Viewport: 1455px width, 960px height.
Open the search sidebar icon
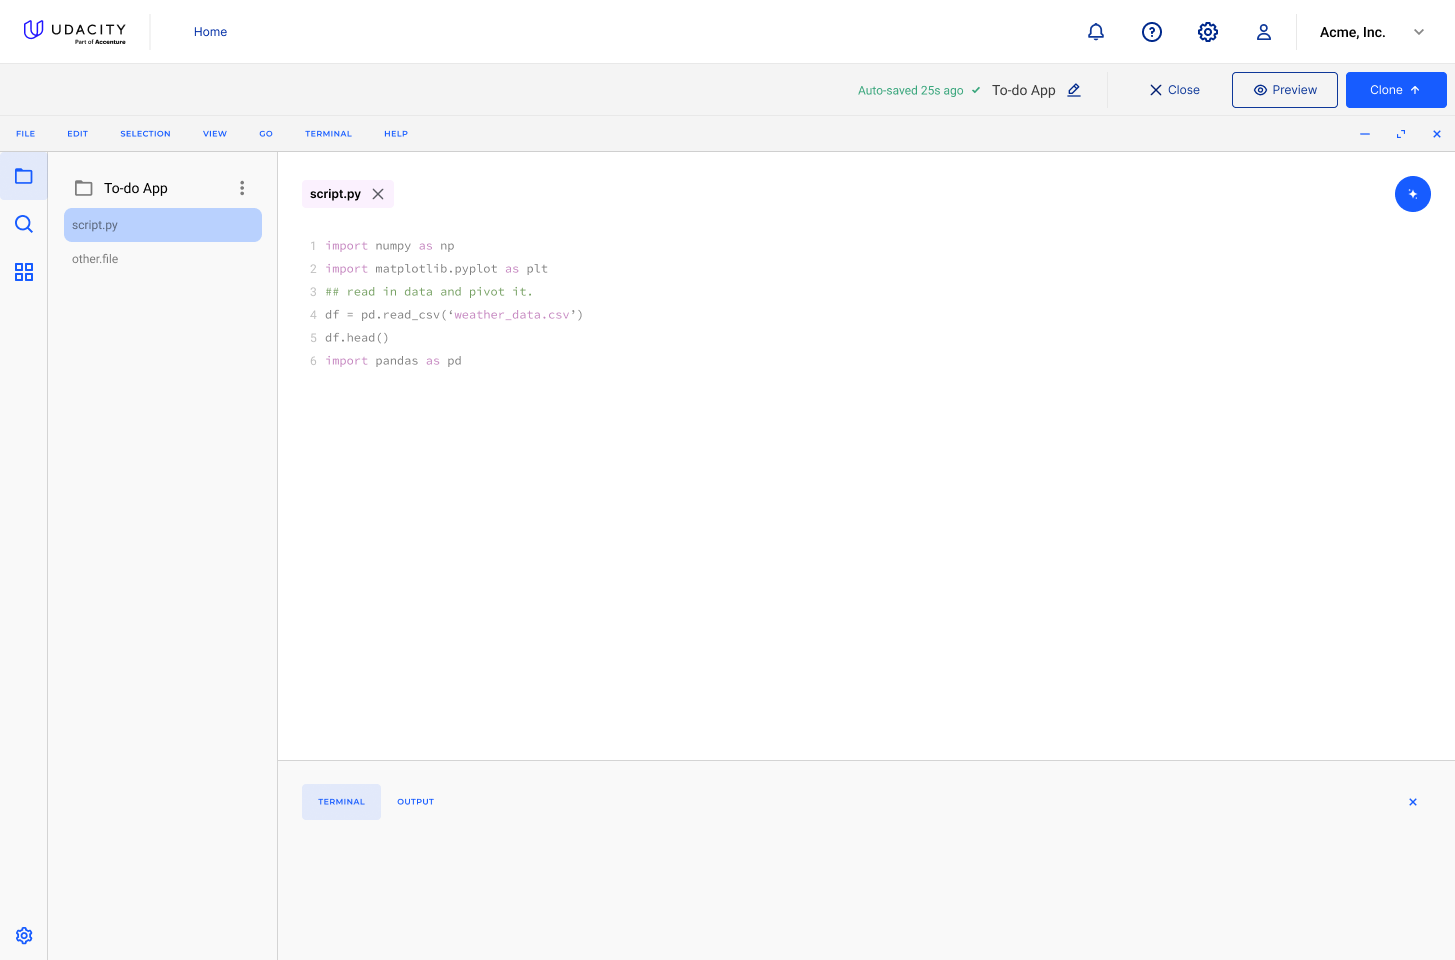tap(24, 224)
